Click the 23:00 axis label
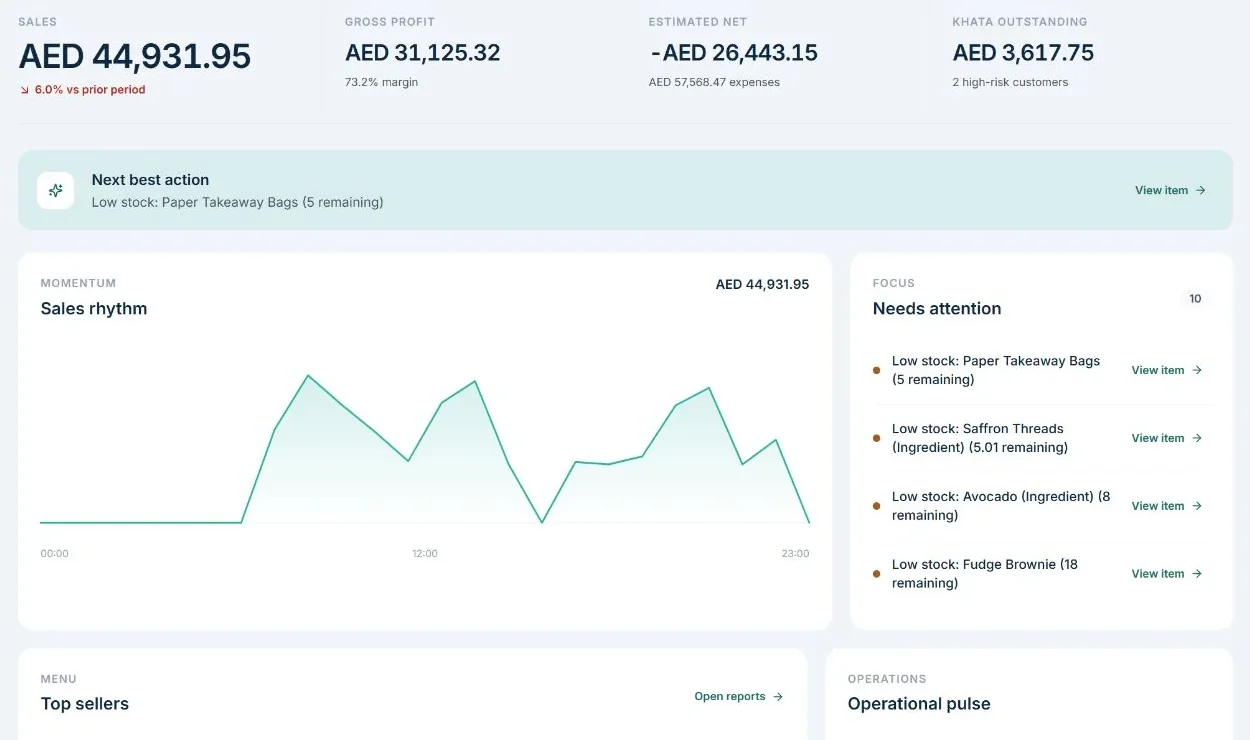Viewport: 1250px width, 740px height. (x=795, y=553)
